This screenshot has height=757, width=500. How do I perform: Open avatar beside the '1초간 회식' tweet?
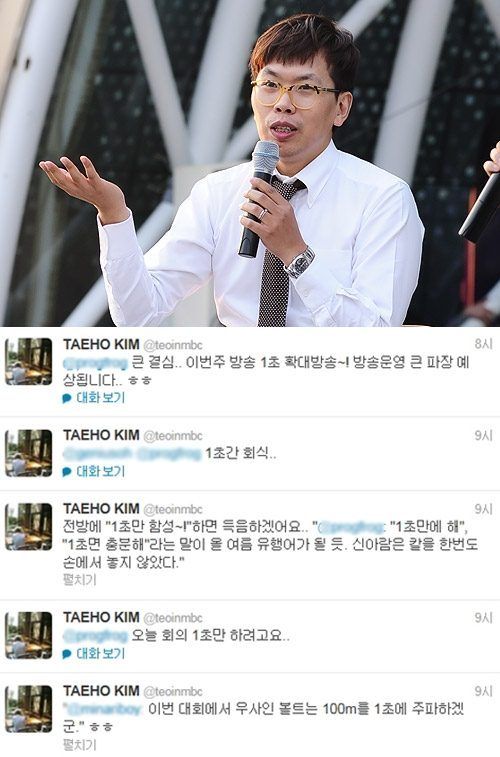point(28,453)
